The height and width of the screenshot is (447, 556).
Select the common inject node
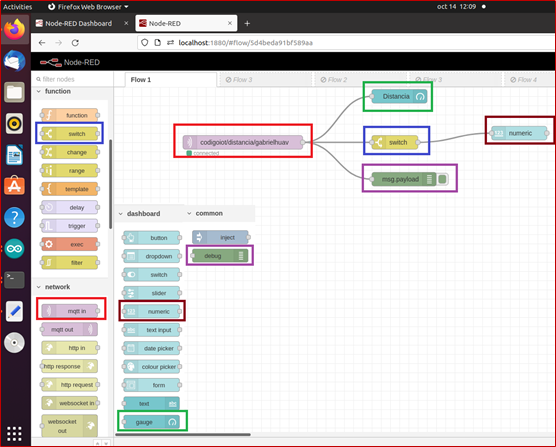pyautogui.click(x=221, y=238)
